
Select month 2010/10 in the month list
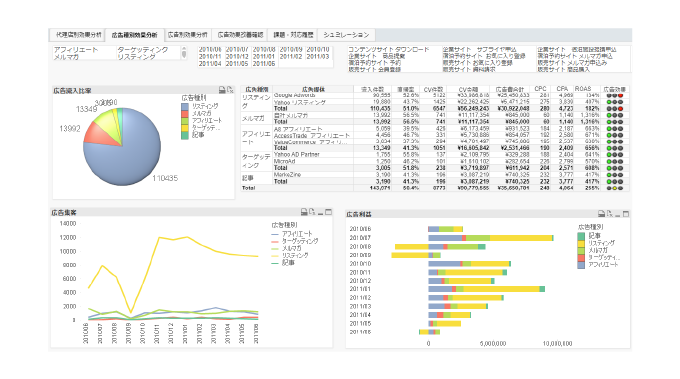point(318,49)
